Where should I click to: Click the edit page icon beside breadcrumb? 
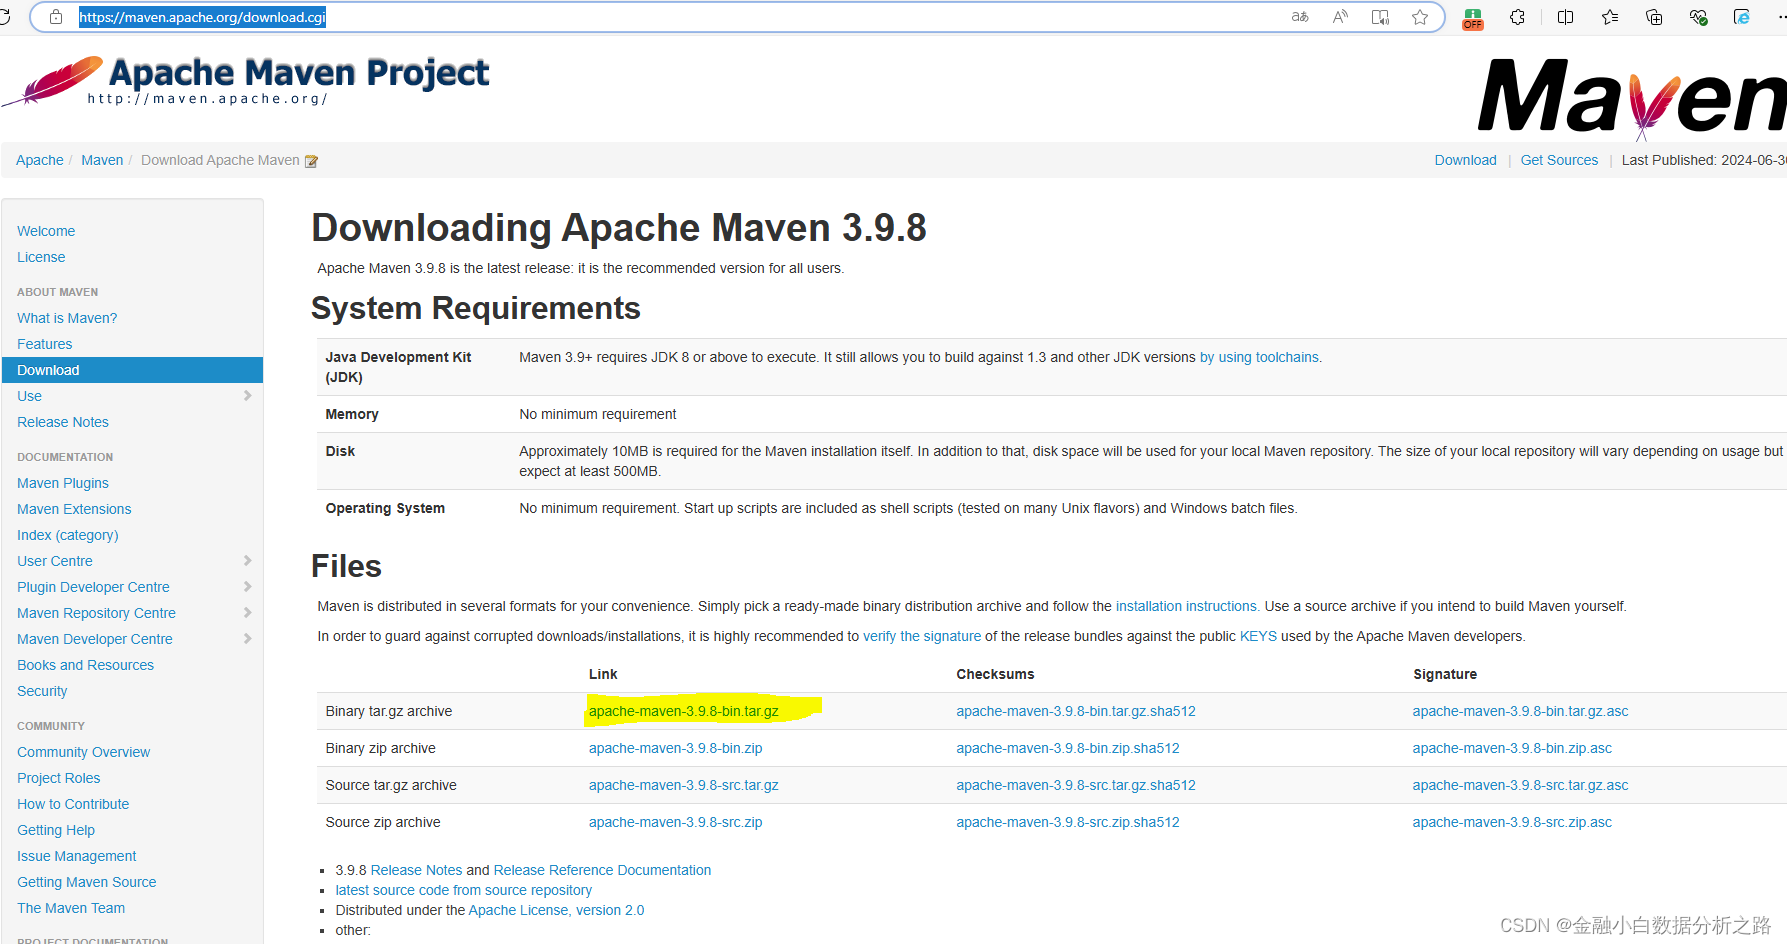point(311,161)
